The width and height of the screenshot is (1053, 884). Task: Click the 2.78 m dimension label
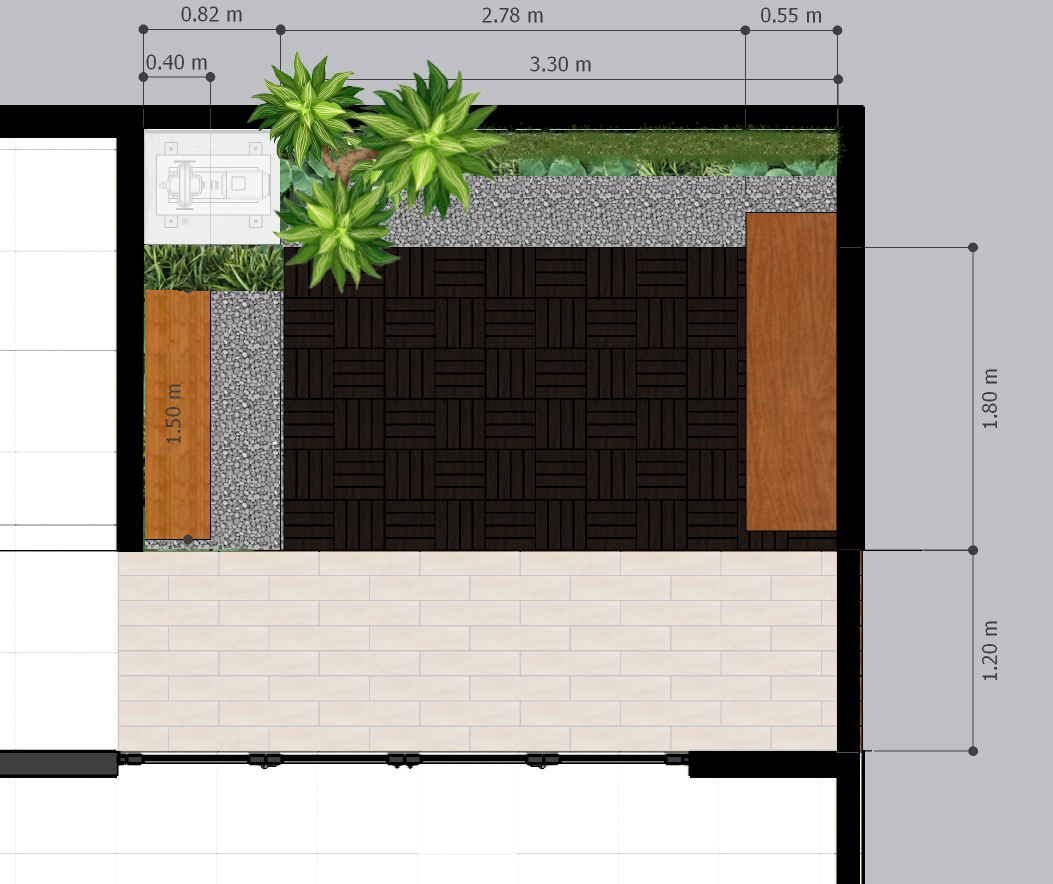[x=512, y=15]
